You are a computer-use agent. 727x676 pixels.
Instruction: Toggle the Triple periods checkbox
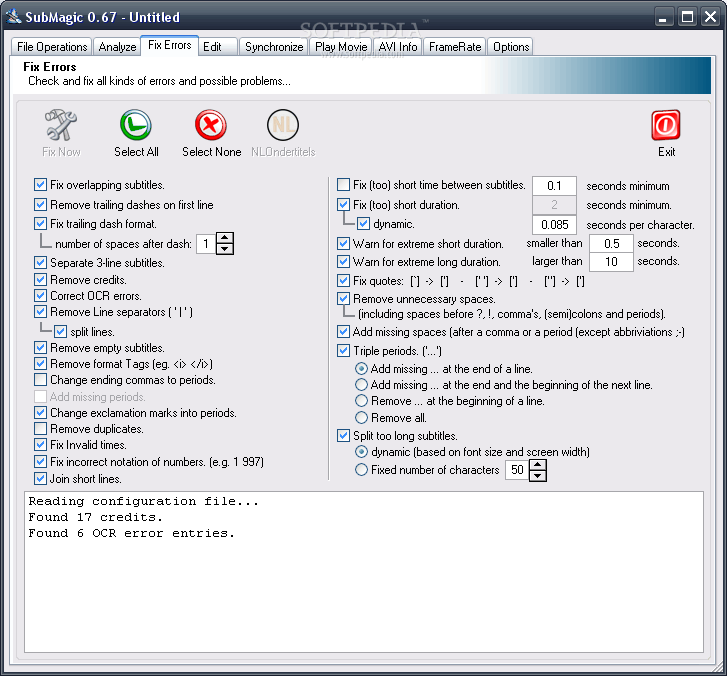(343, 351)
